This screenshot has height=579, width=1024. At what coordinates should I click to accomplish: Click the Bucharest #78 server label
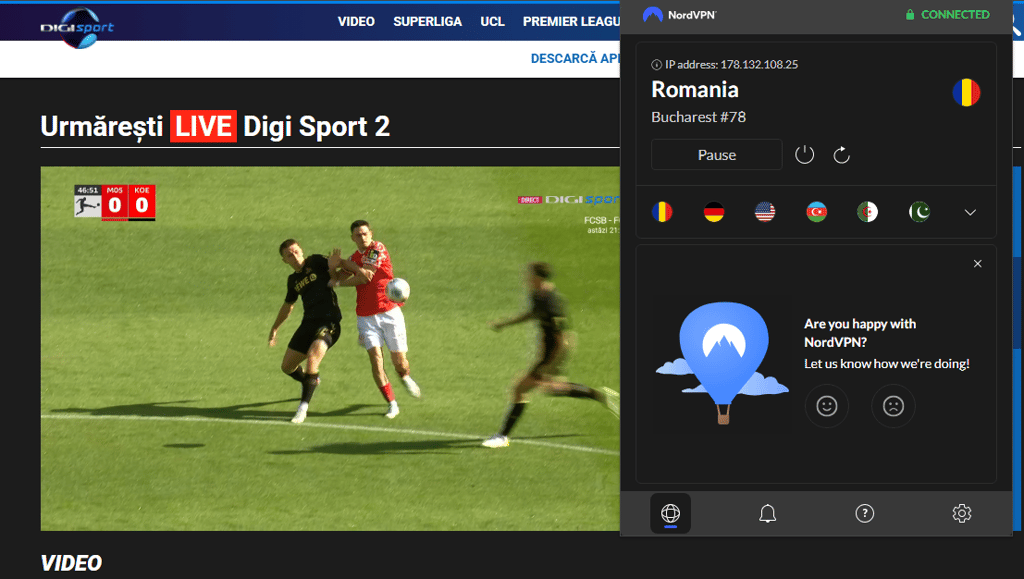pos(698,117)
